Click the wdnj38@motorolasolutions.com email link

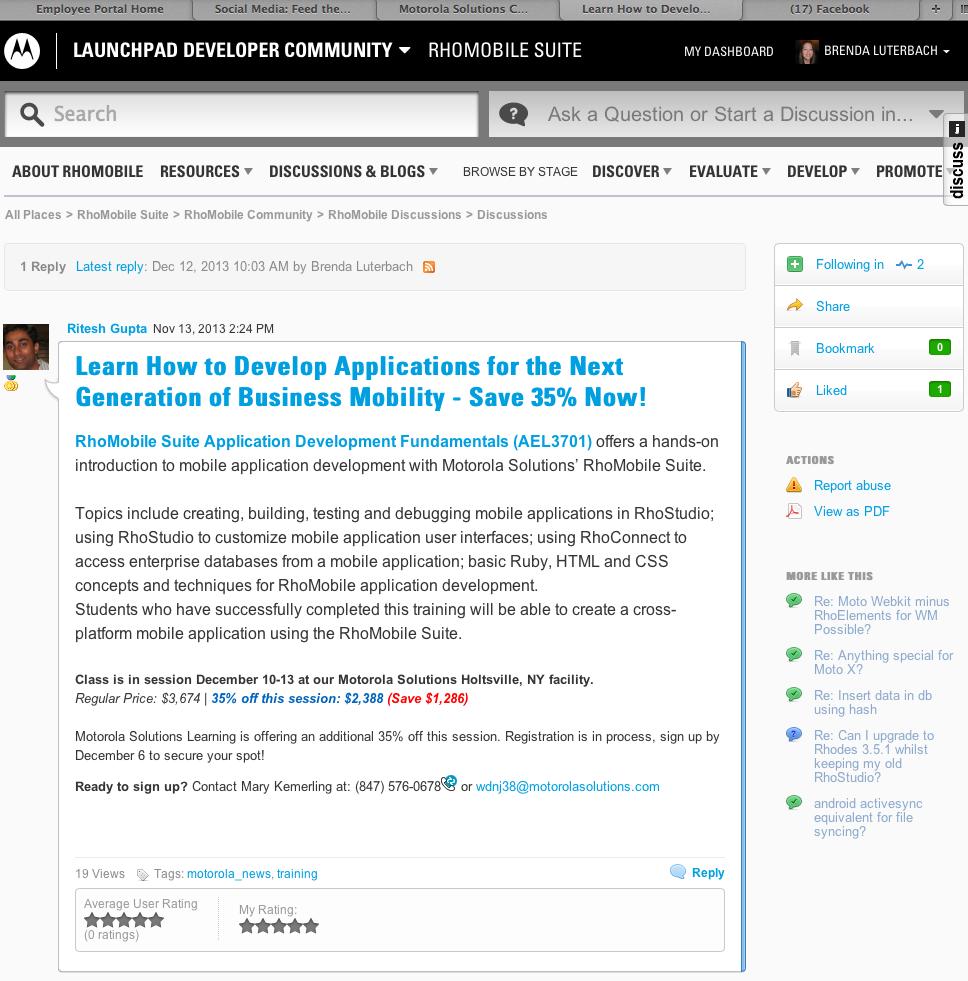[x=568, y=786]
